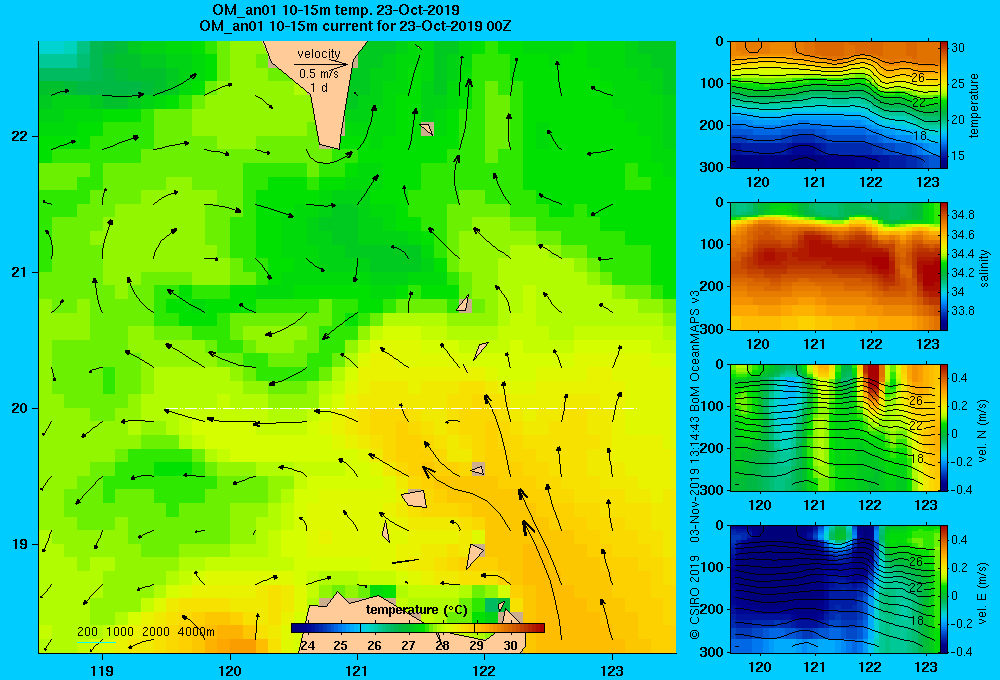Click contour label 26 in vel. E section

point(916,562)
